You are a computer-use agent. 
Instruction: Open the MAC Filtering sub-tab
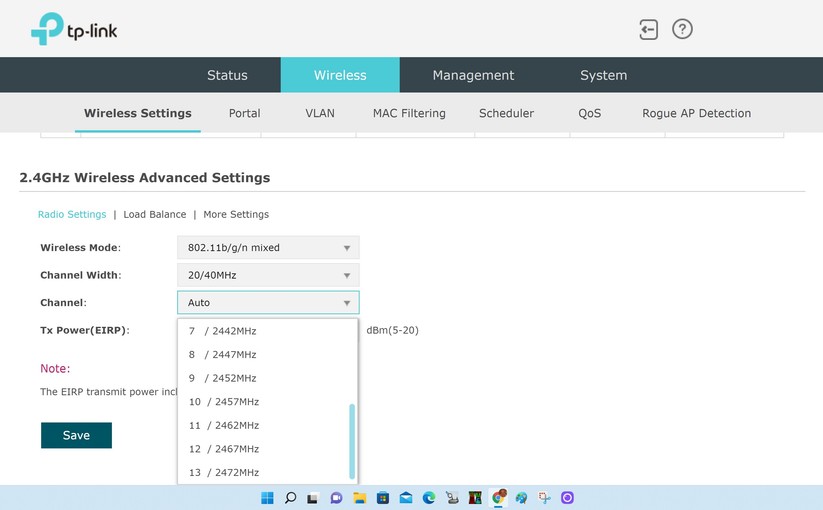[x=409, y=114]
